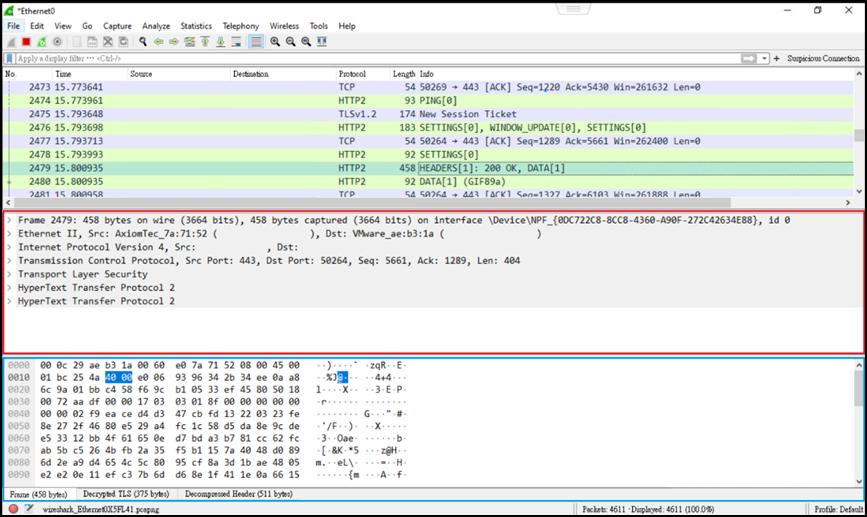Screen dimensions: 867x517
Task: Close this capture file
Action: [x=108, y=42]
